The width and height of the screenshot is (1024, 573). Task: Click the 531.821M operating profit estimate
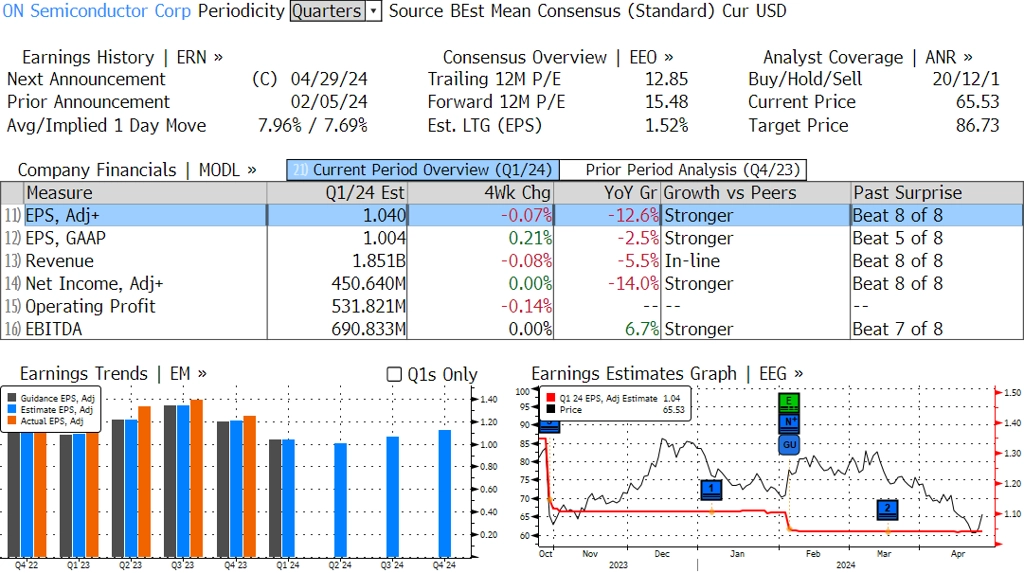[368, 306]
